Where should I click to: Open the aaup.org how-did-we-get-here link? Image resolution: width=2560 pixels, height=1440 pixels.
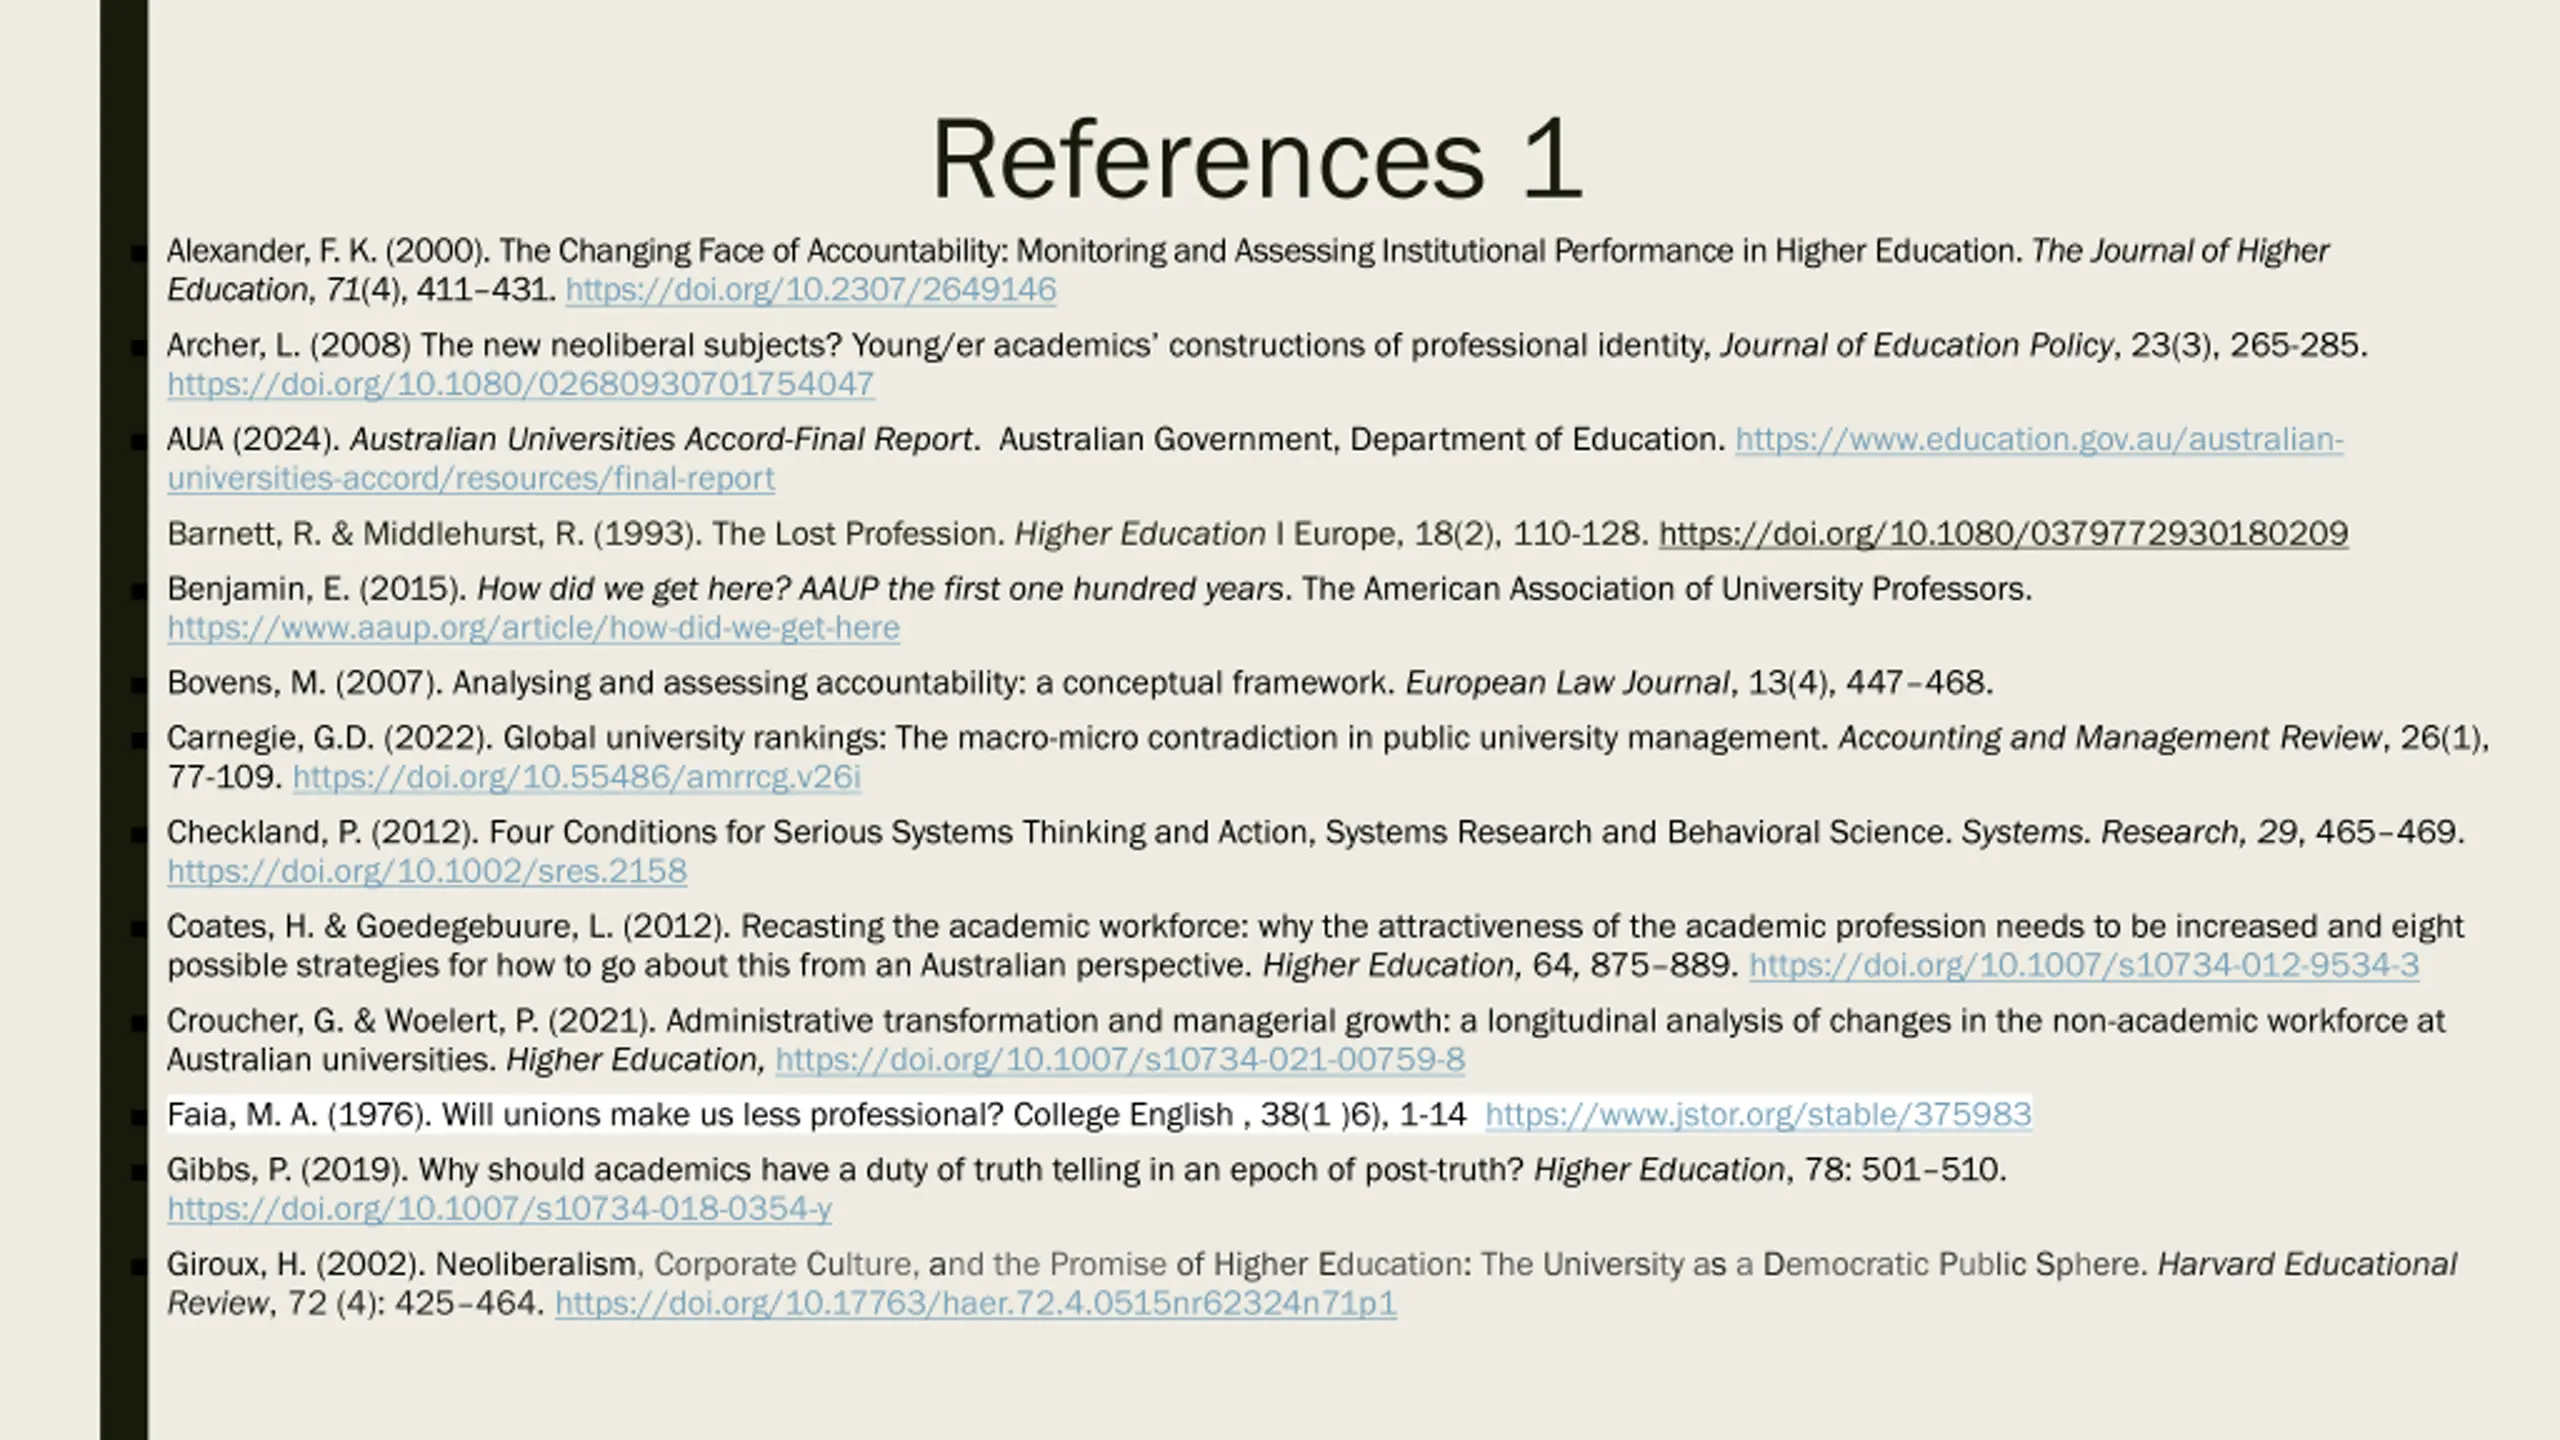[533, 628]
